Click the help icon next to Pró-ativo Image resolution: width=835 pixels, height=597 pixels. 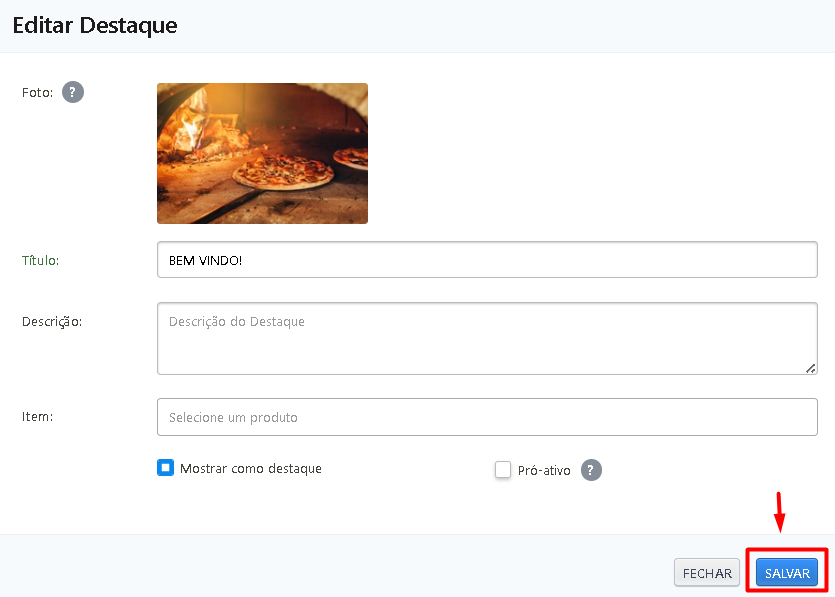592,470
